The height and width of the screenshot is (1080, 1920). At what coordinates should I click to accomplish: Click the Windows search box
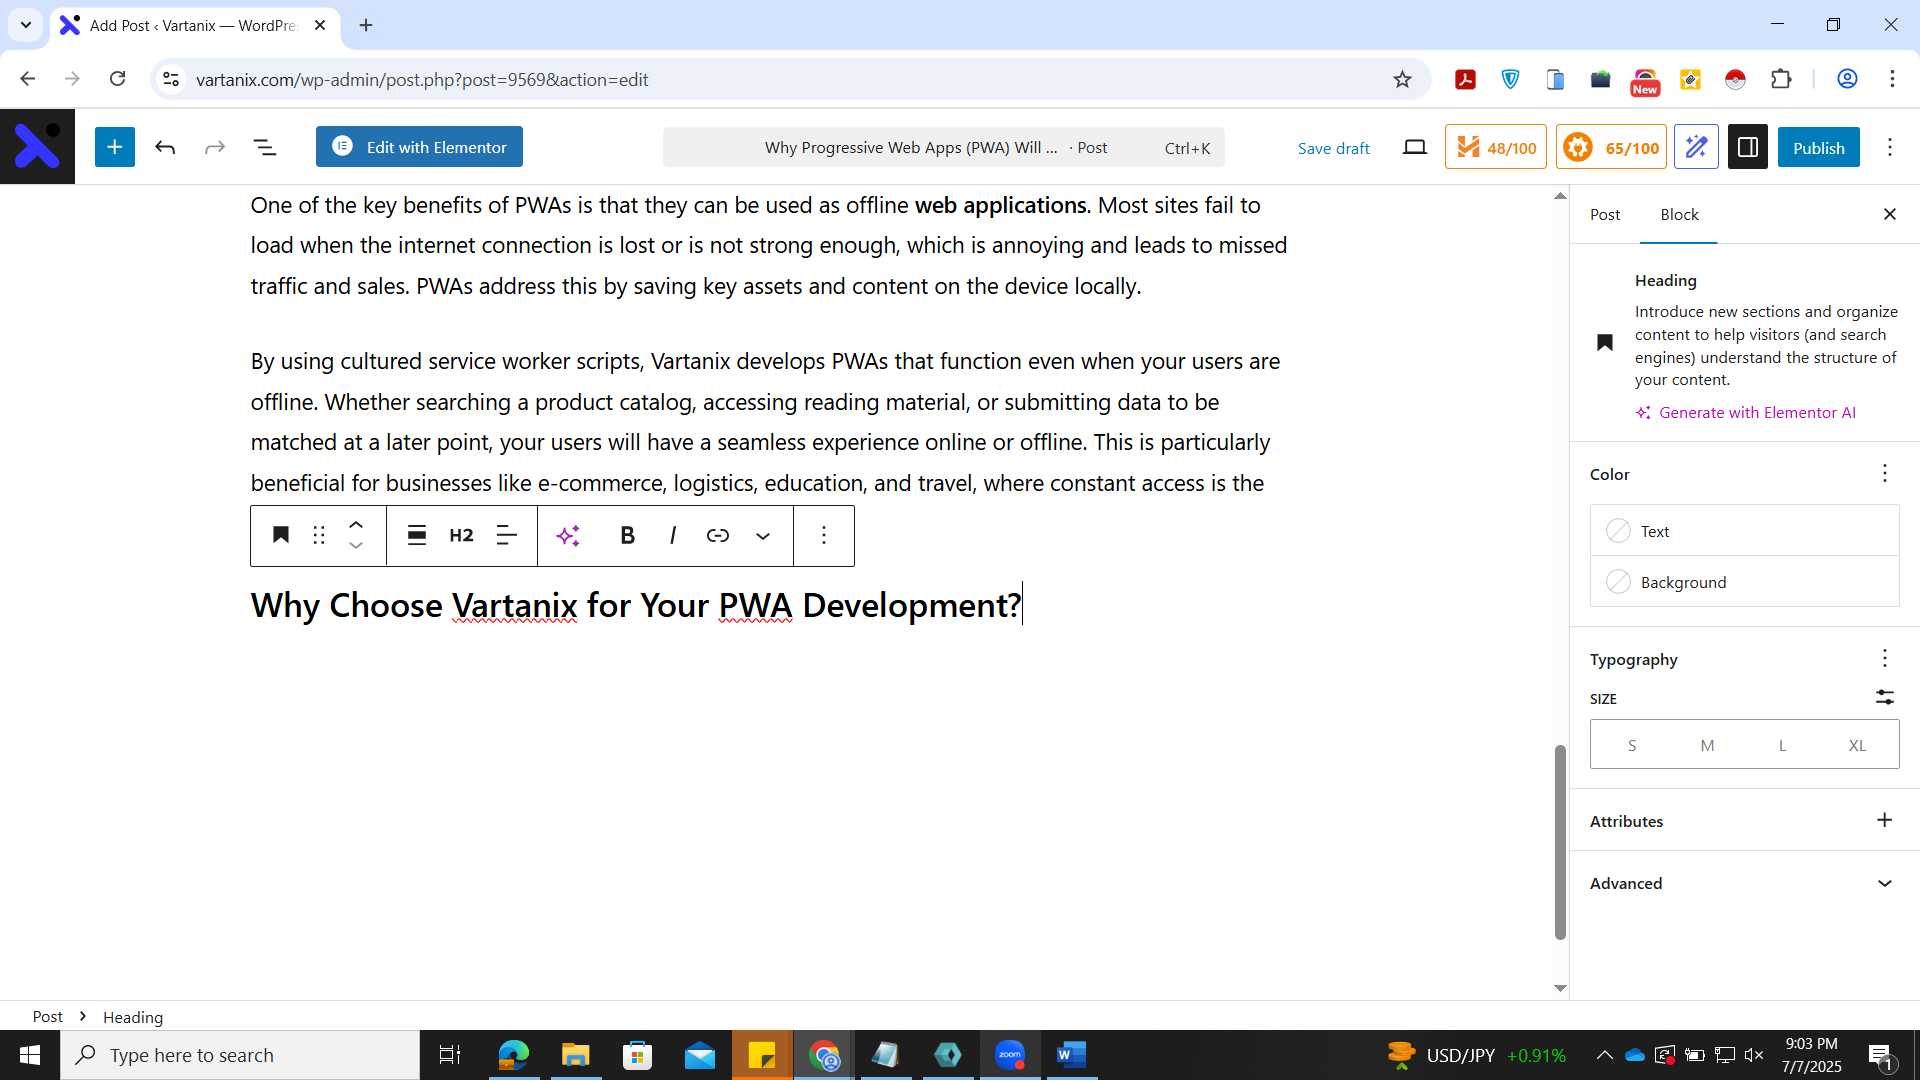coord(240,1055)
